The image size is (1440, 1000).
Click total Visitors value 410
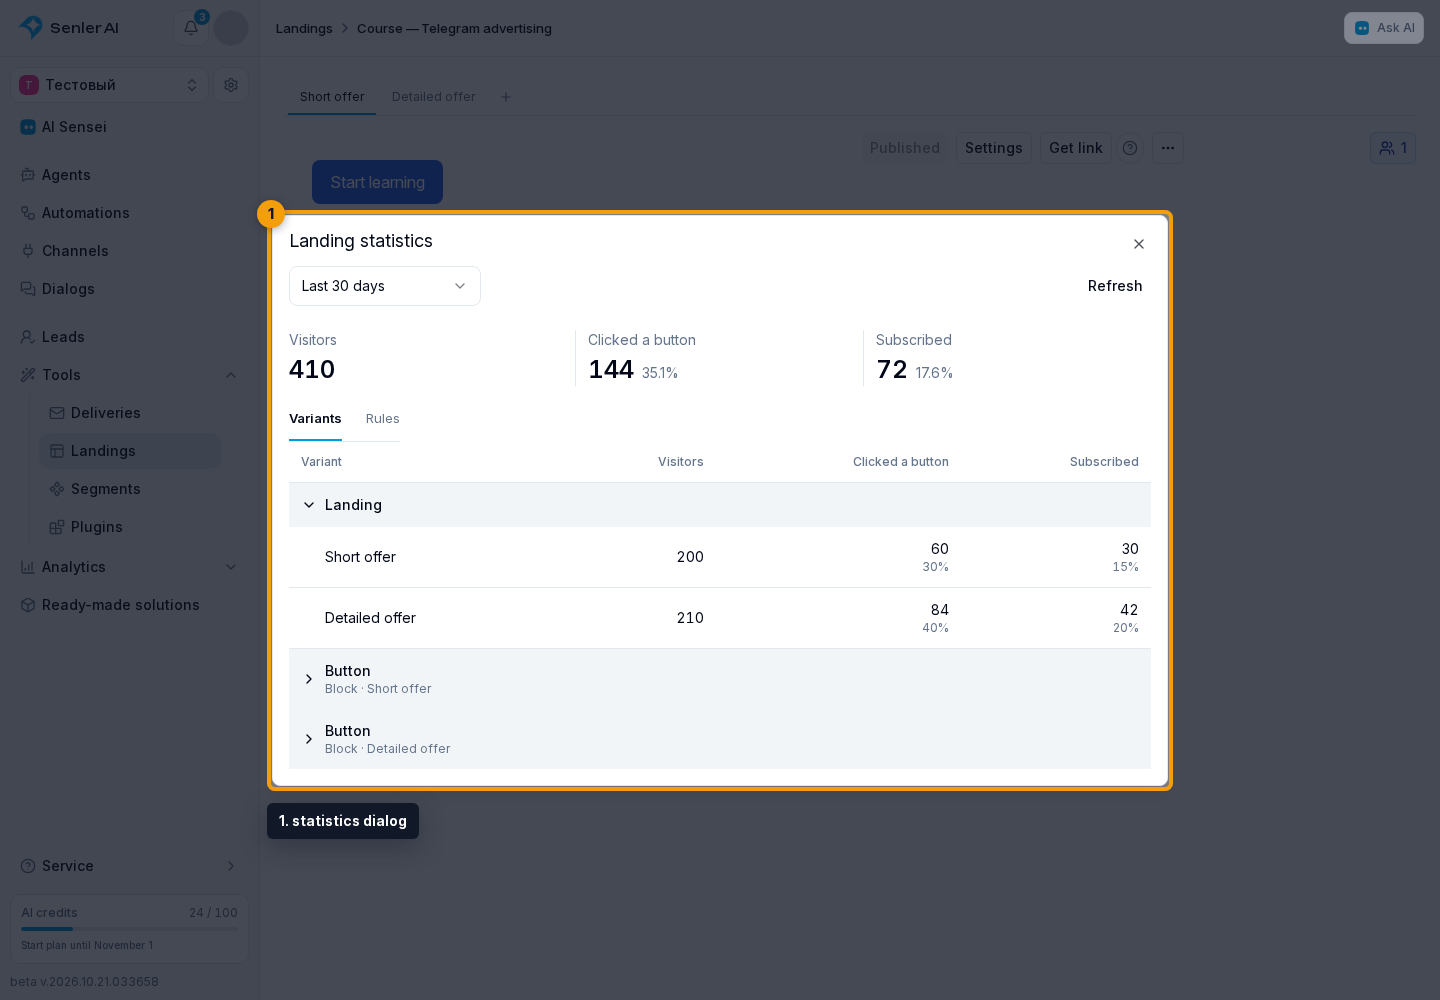click(312, 370)
